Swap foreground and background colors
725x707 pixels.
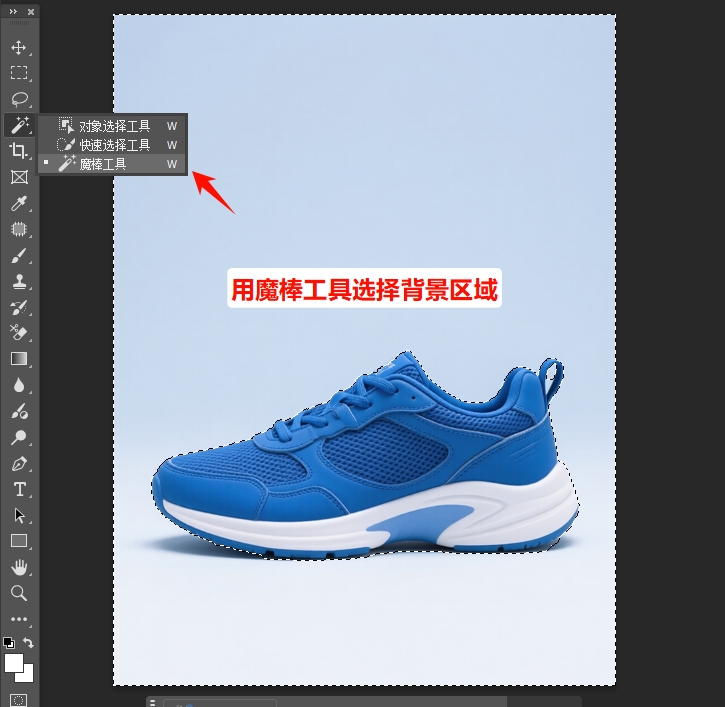28,643
